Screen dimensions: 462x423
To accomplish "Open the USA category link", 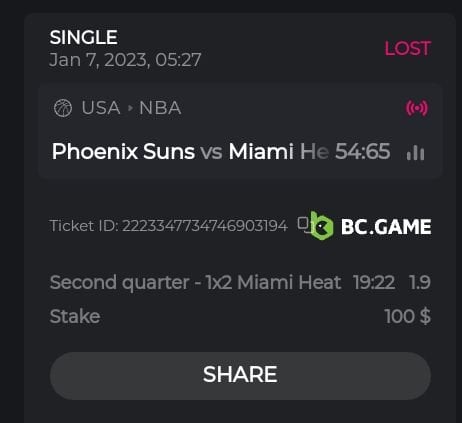I will [101, 108].
